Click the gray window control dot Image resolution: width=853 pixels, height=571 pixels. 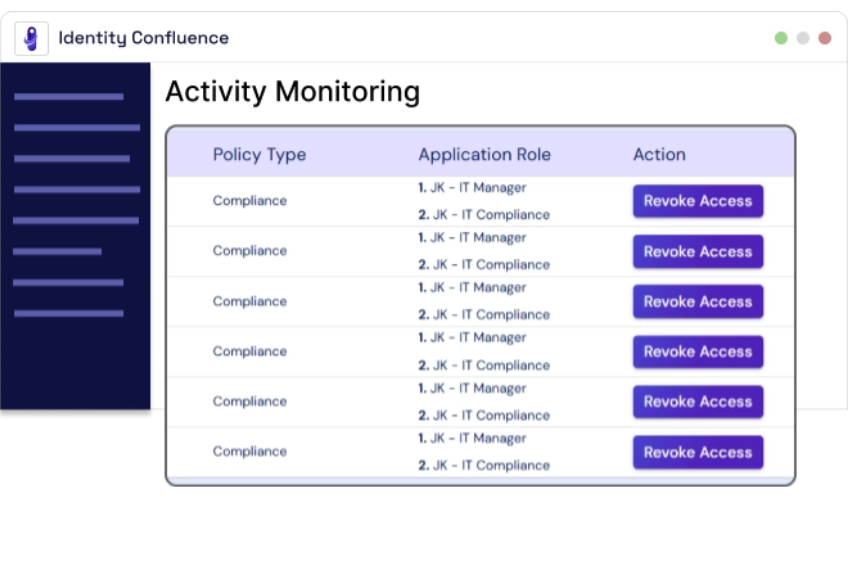[x=803, y=38]
